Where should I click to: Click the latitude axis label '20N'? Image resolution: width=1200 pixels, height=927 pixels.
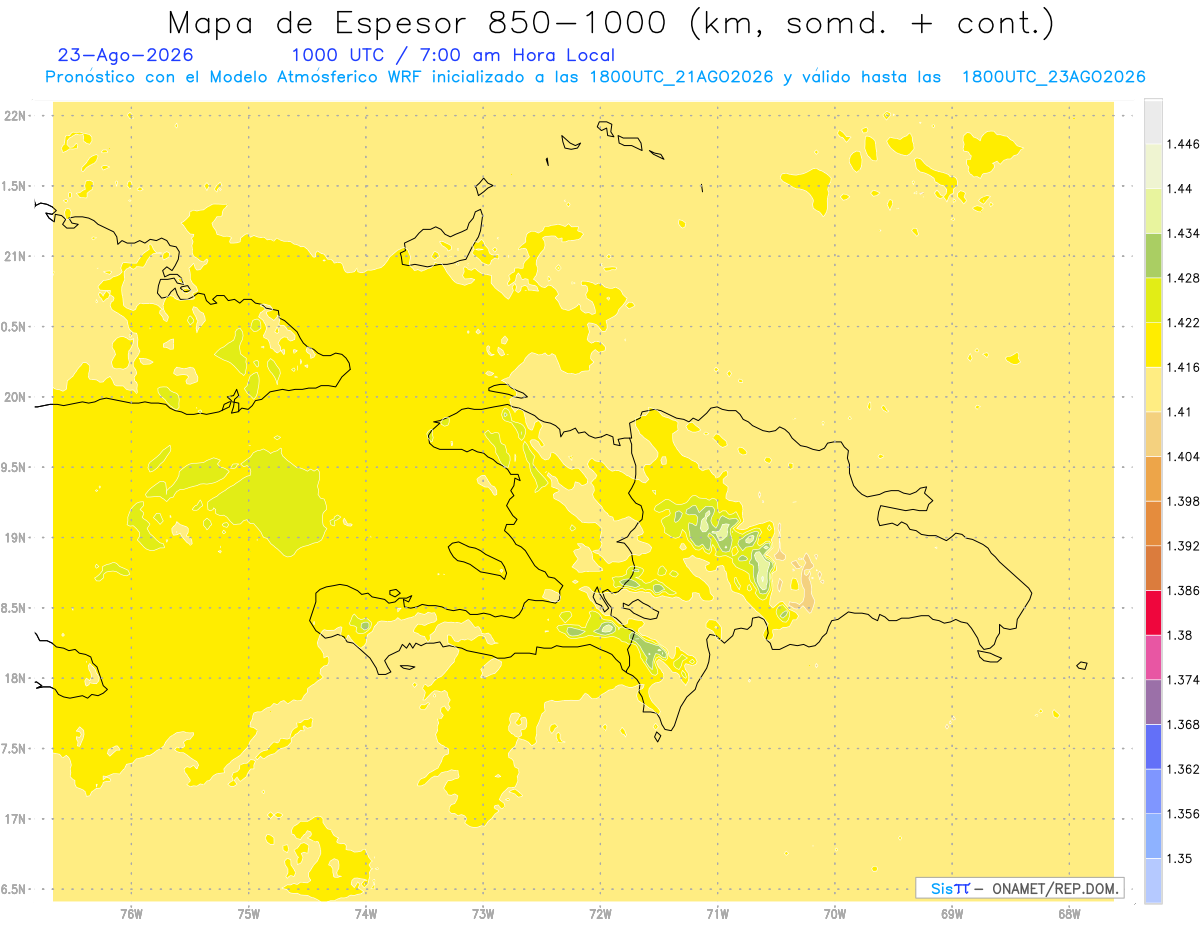15,397
